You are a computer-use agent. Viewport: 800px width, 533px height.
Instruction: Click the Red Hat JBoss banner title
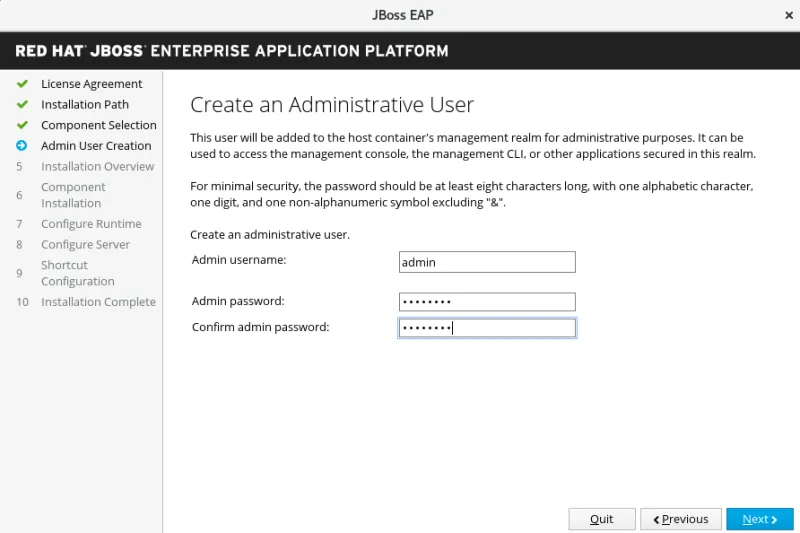pos(232,51)
